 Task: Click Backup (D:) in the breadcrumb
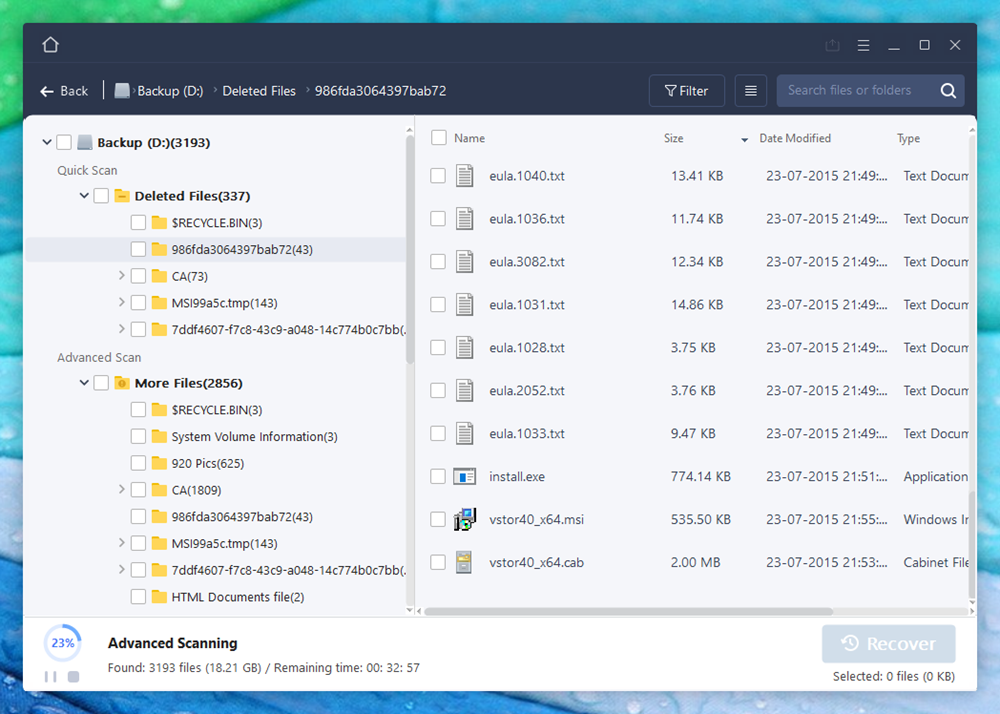click(169, 91)
